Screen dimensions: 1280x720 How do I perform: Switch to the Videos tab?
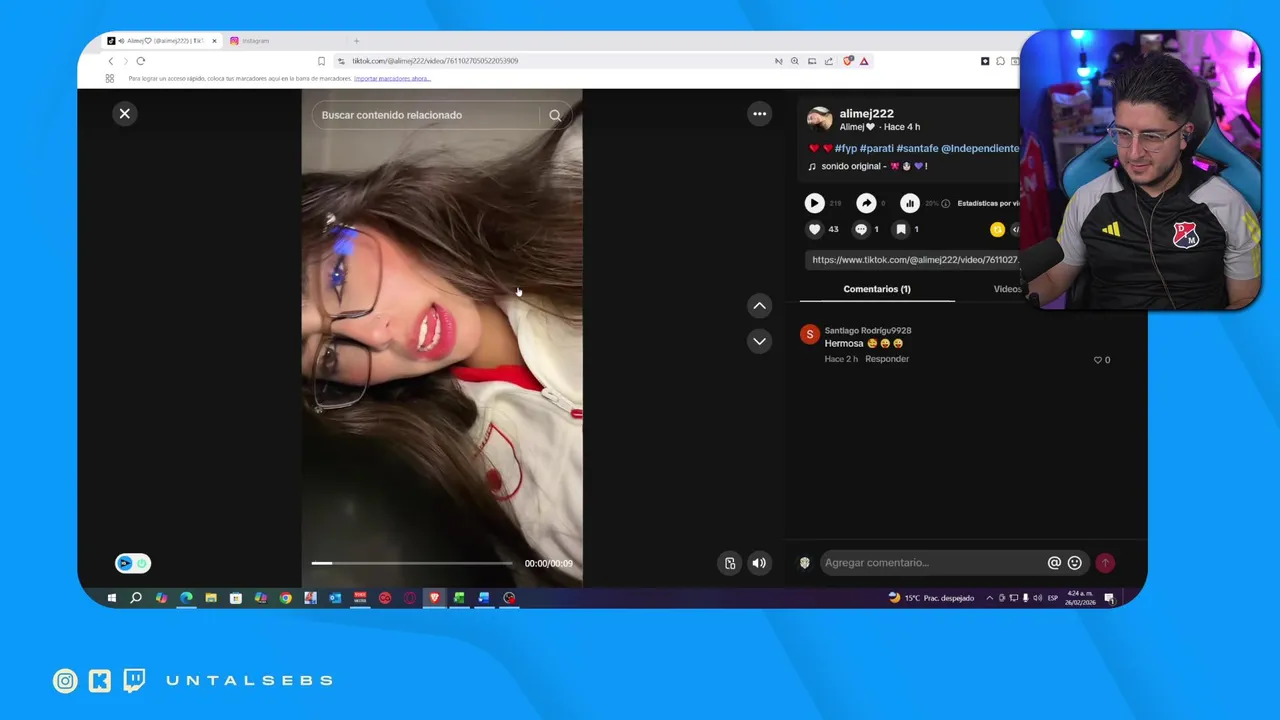tap(1006, 289)
